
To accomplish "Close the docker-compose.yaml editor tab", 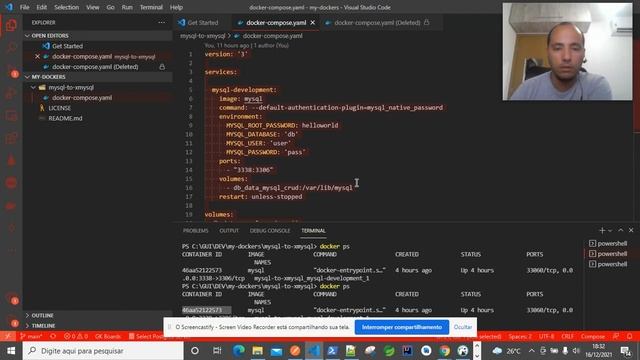I will (x=313, y=22).
